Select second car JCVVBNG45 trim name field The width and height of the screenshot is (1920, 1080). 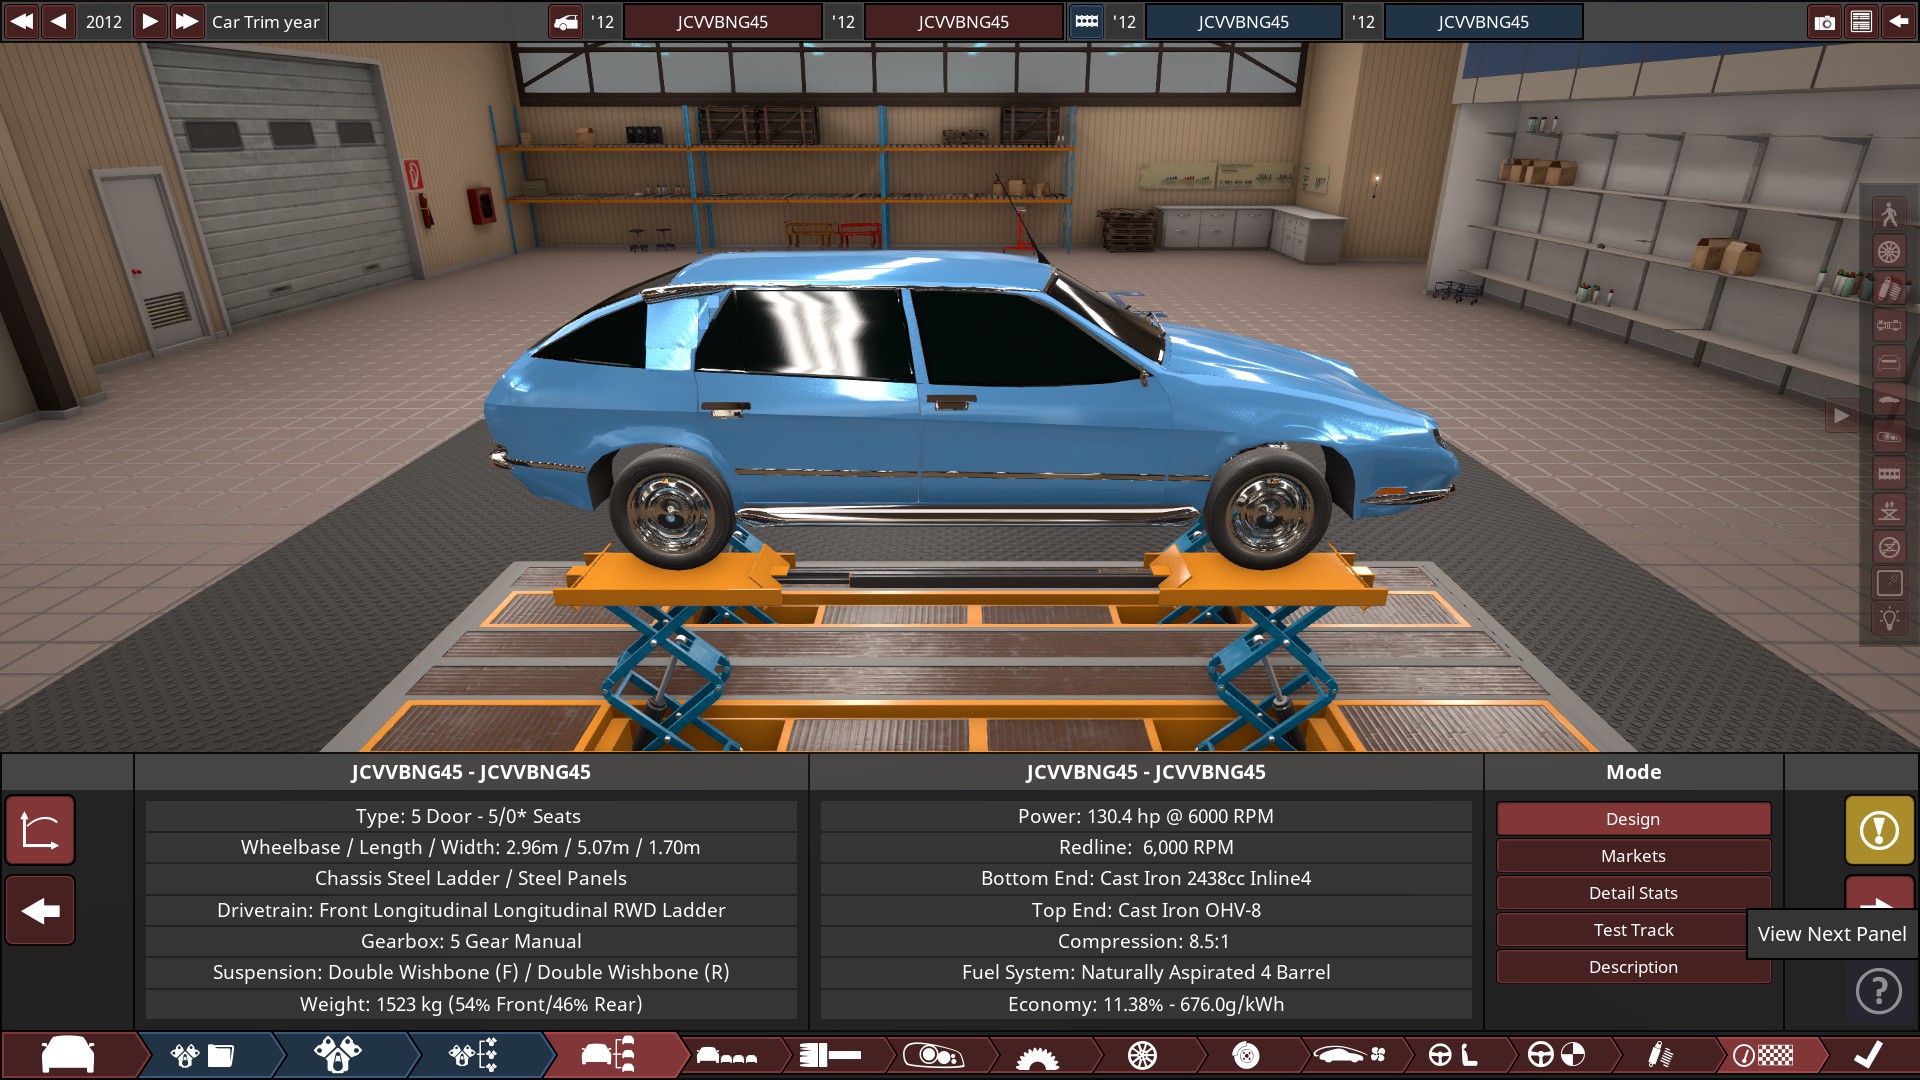[x=963, y=21]
